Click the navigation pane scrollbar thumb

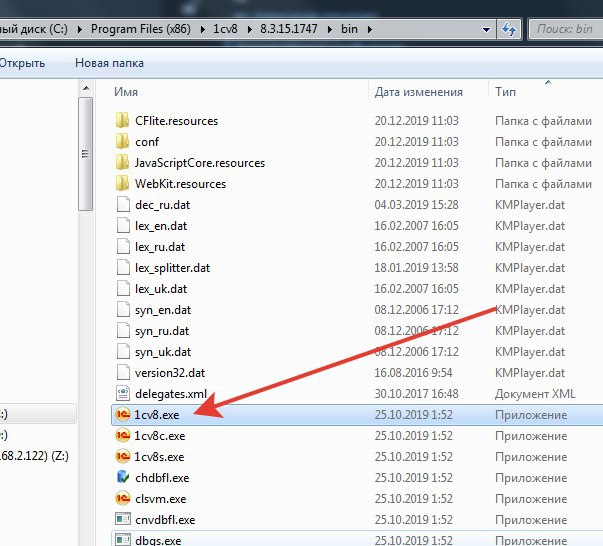click(85, 154)
